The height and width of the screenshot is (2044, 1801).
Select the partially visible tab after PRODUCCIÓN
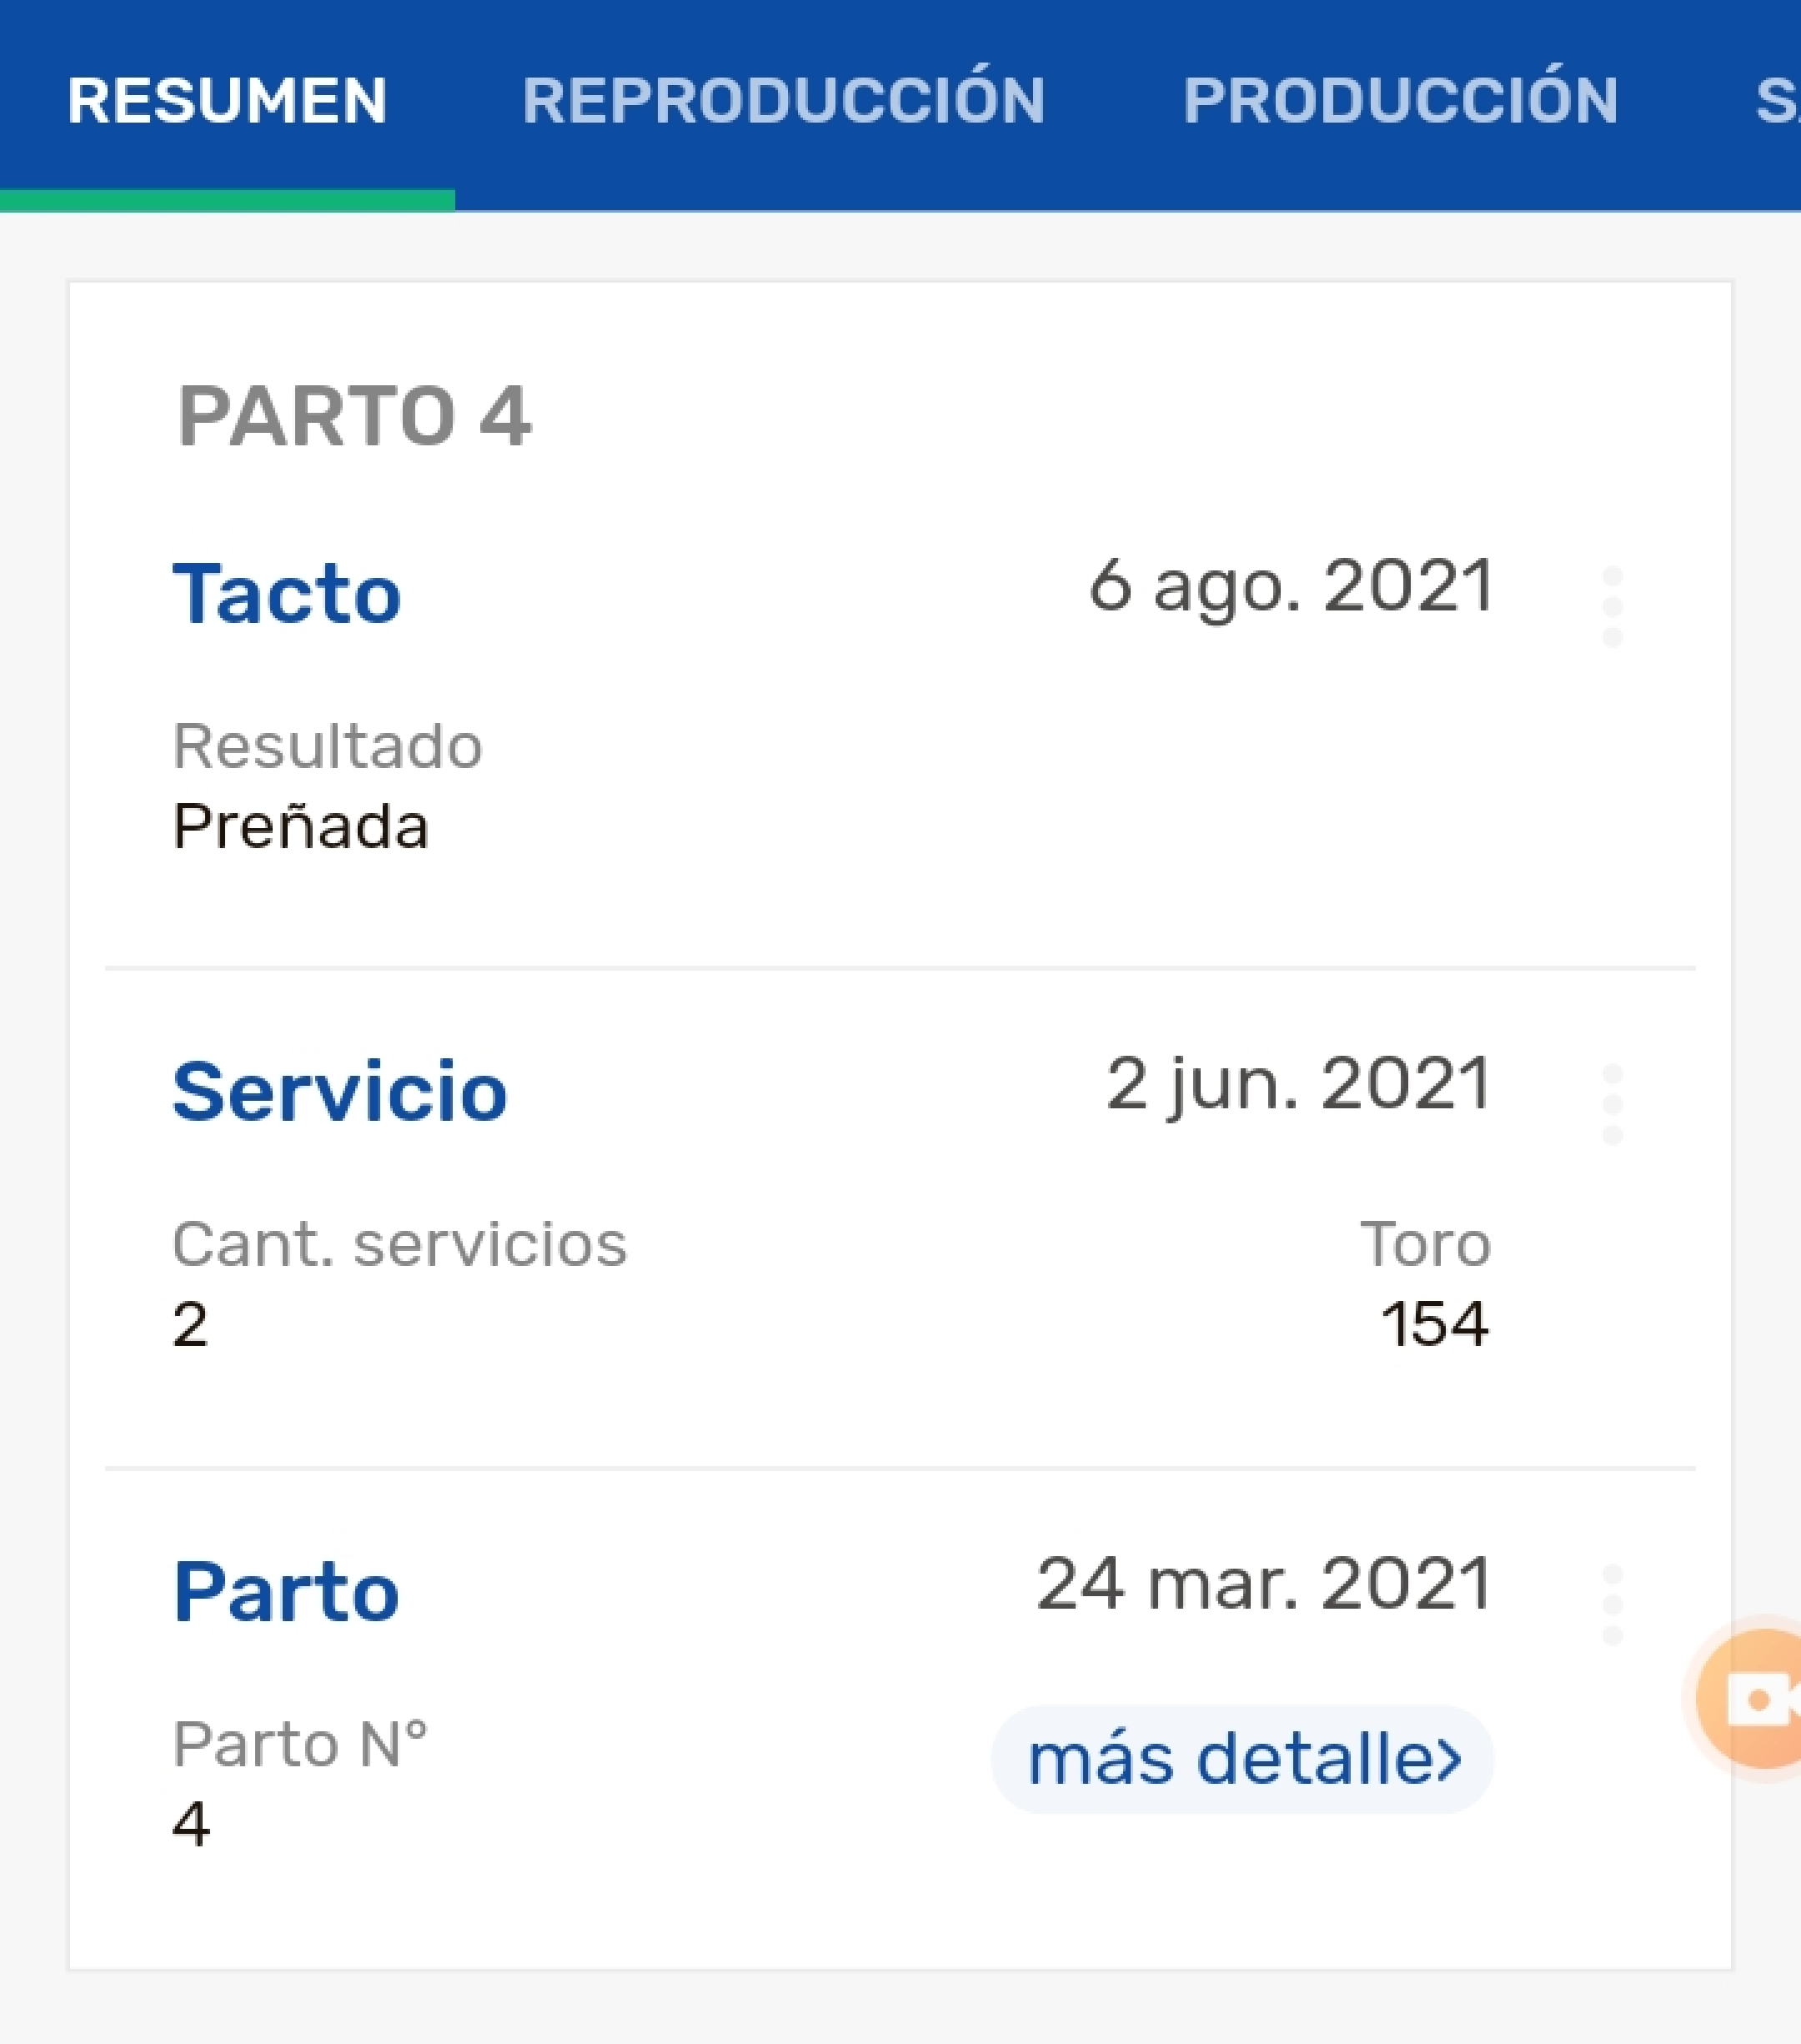(1778, 100)
